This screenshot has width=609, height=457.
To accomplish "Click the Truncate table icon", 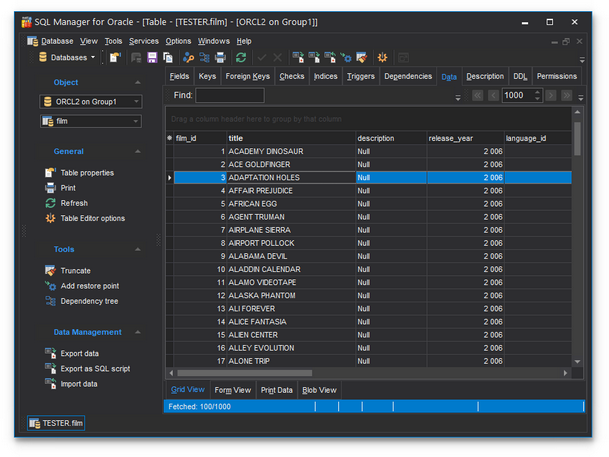I will pyautogui.click(x=51, y=271).
